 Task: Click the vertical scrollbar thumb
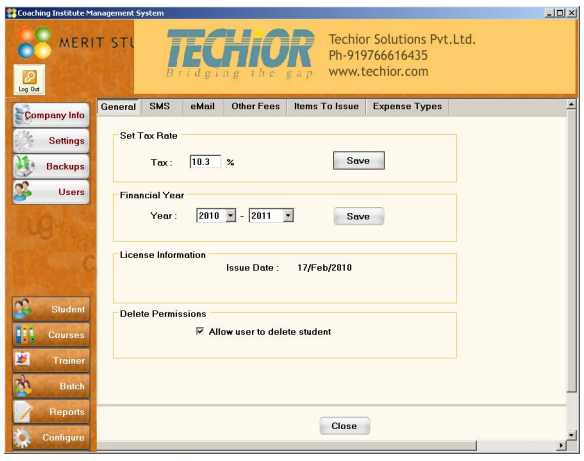[x=571, y=251]
